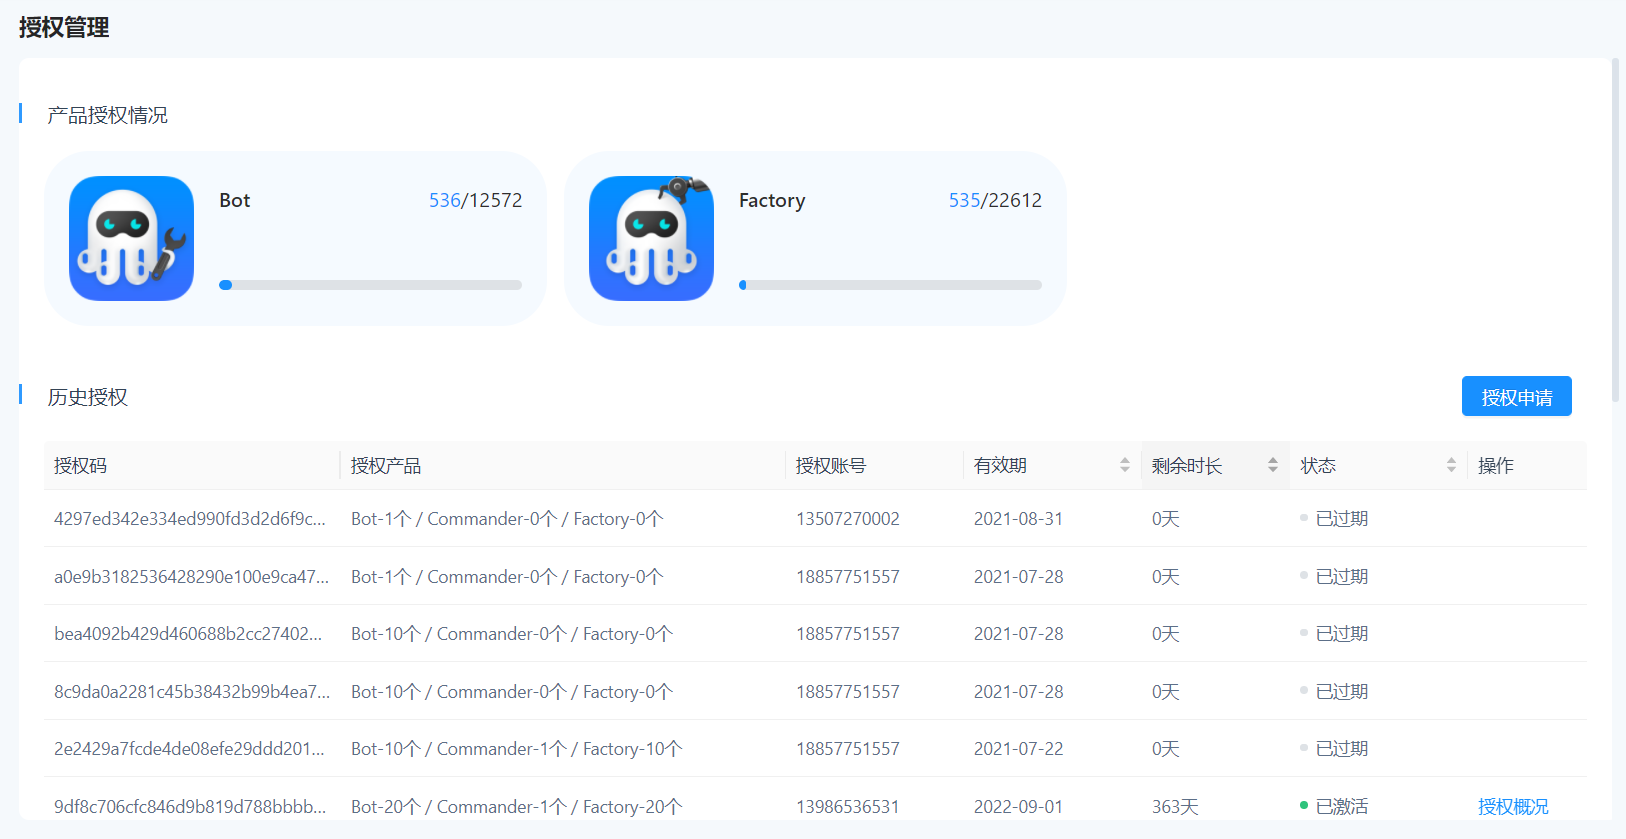Open the 授权概况 link in last row
The height and width of the screenshot is (839, 1626).
pos(1512,806)
